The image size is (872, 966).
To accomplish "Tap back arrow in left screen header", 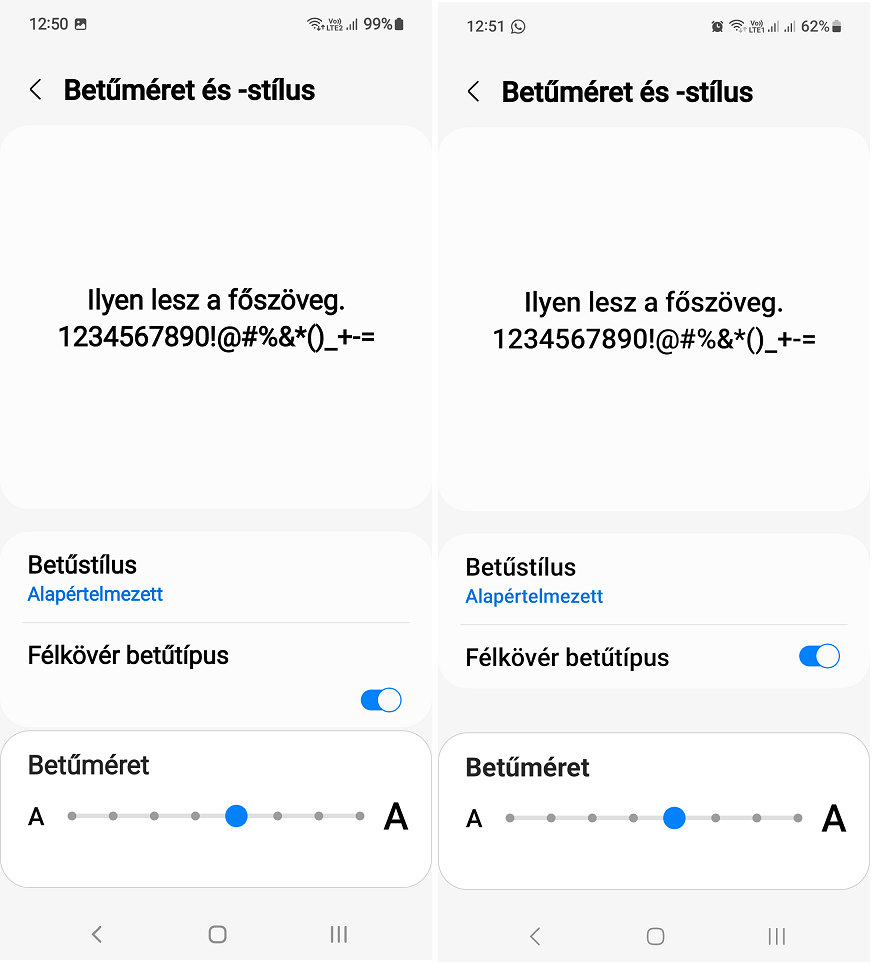I will [36, 90].
